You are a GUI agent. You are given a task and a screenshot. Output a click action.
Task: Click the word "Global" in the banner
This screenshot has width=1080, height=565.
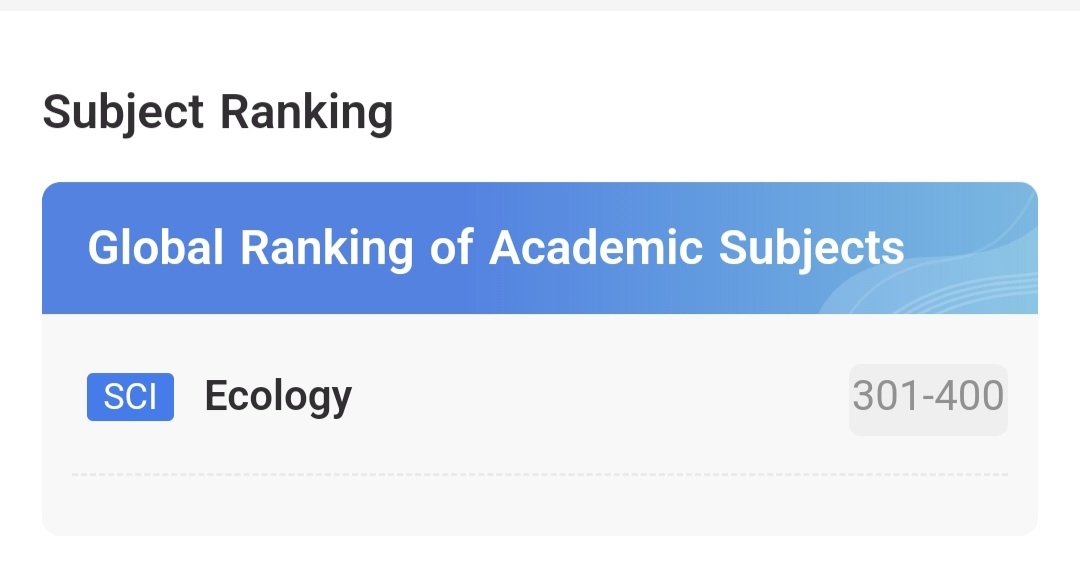155,247
